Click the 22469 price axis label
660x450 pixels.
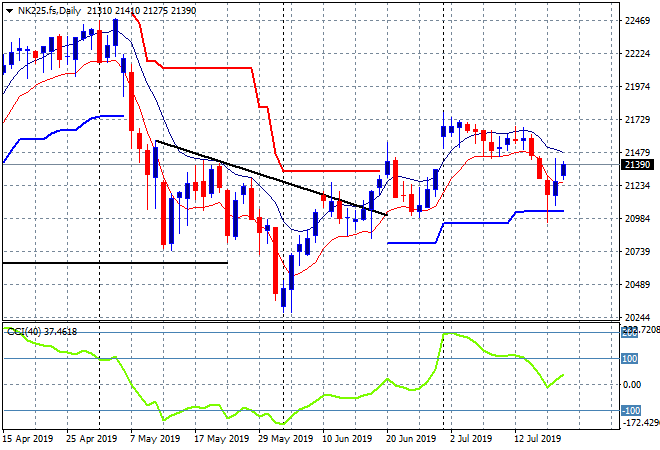coord(637,21)
